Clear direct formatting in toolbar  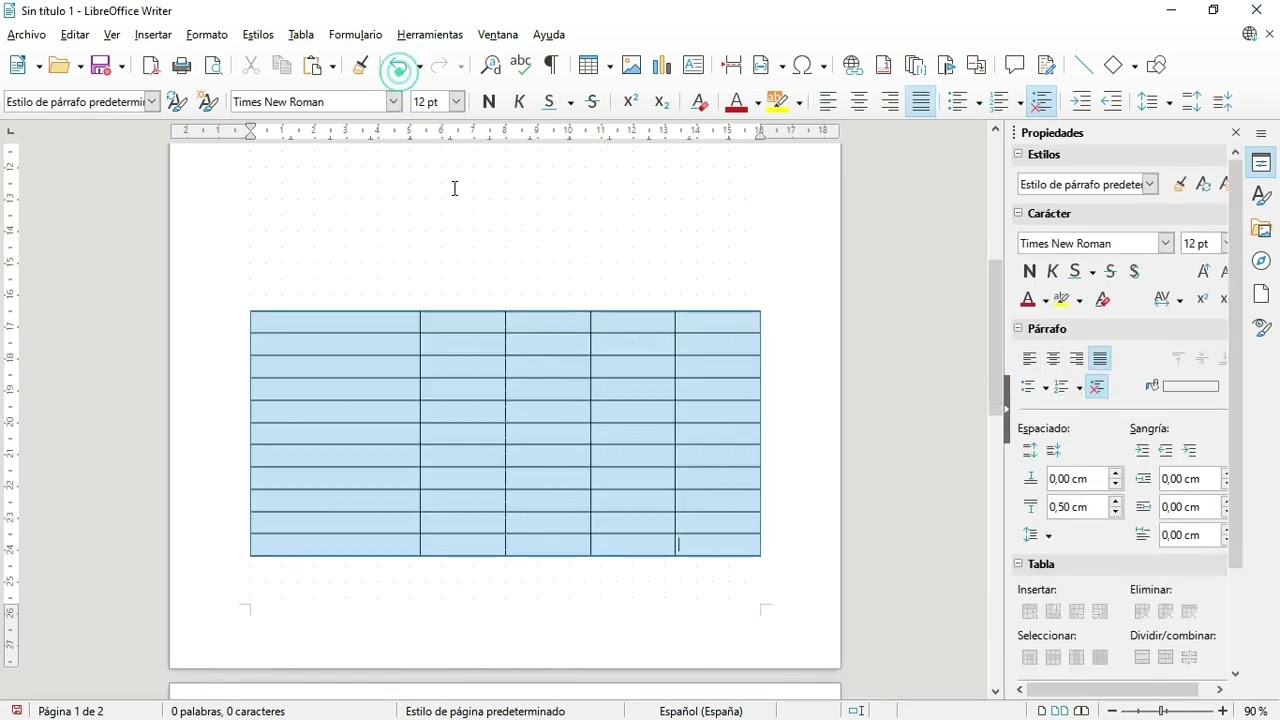700,102
